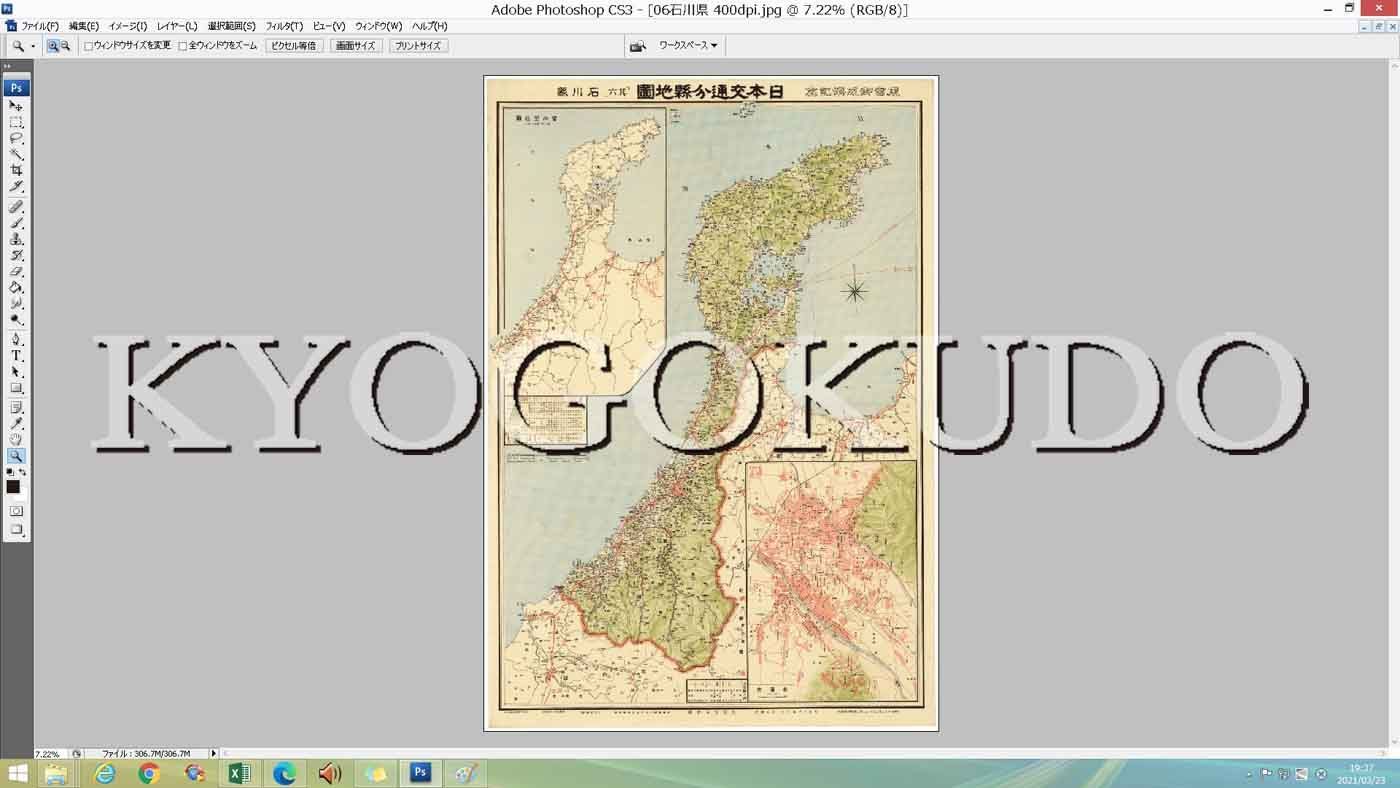This screenshot has width=1400, height=788.
Task: Select the Rectangle shape tool
Action: click(x=16, y=387)
